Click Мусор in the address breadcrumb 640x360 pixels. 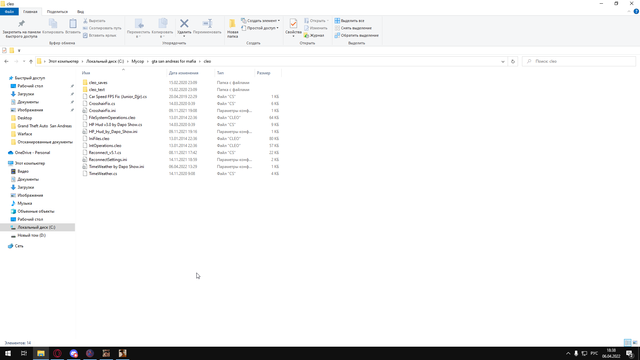click(138, 61)
